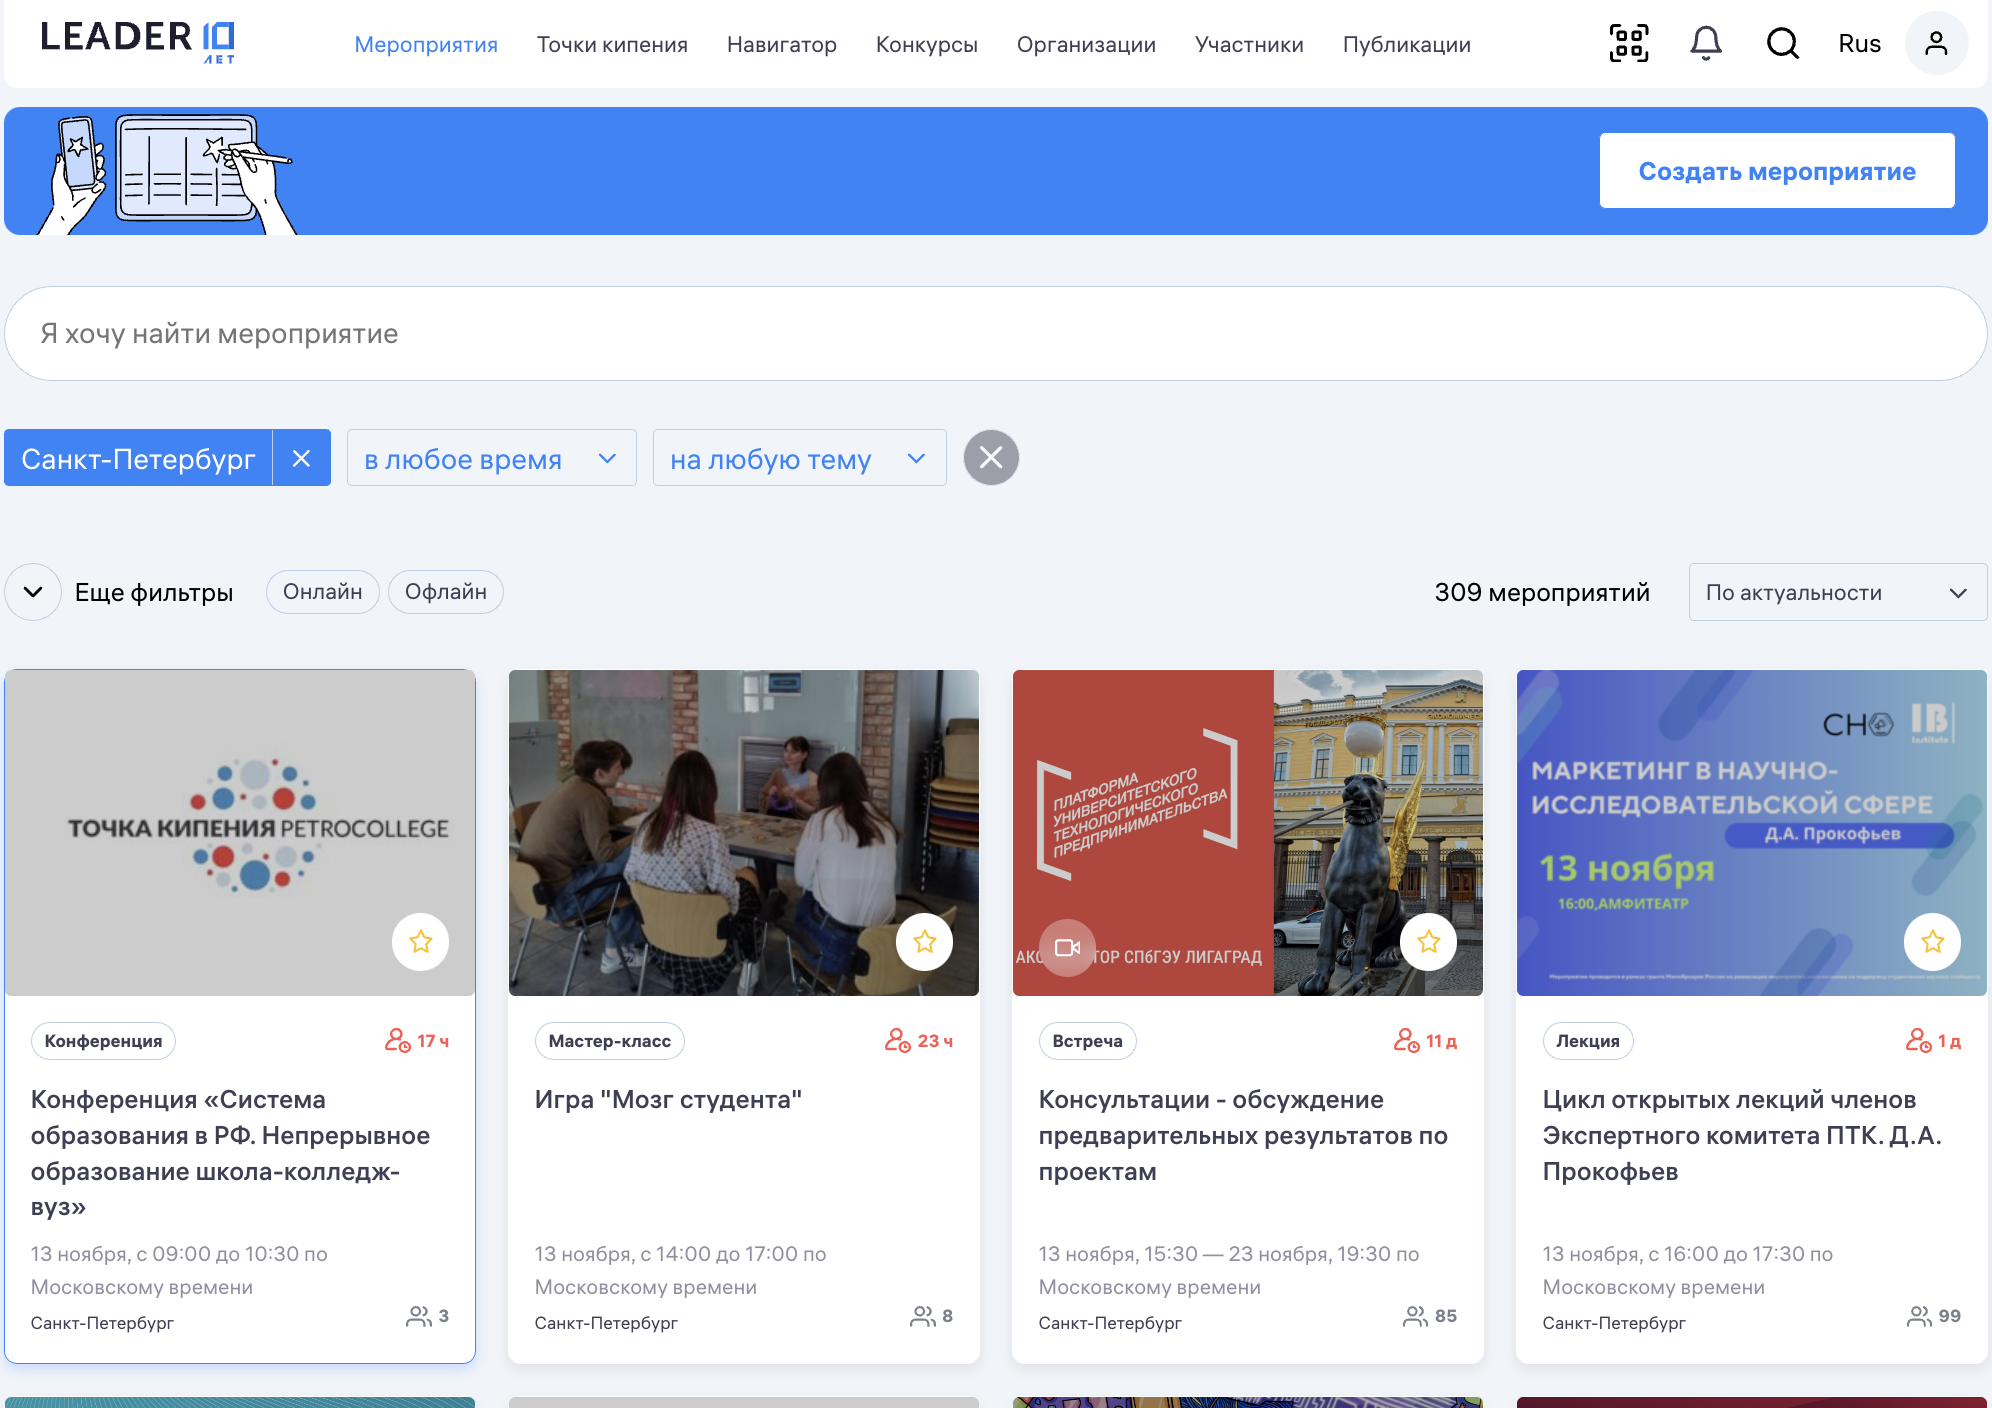Clear all filters with the gray X button
Image resolution: width=1992 pixels, height=1408 pixels.
pyautogui.click(x=990, y=458)
